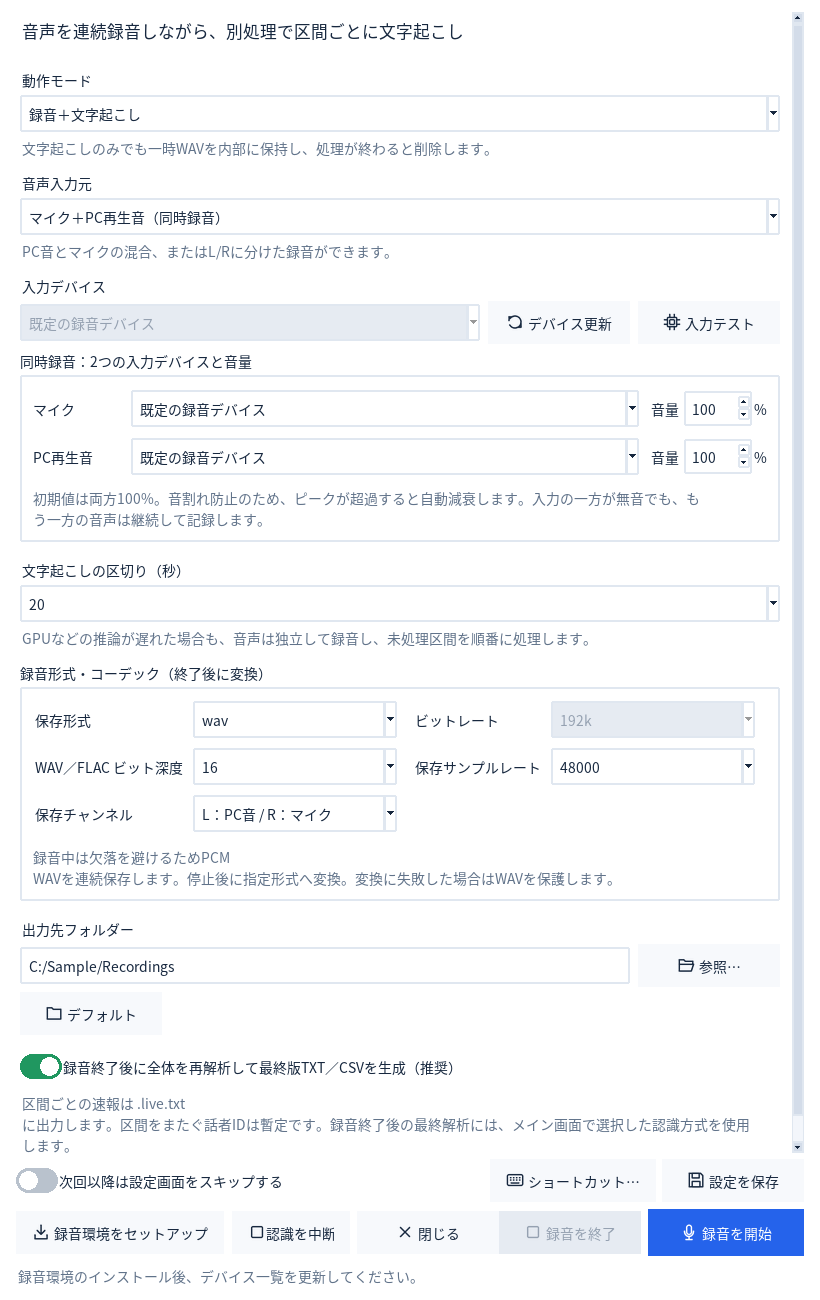
Task: Open the 保存チャンネル dropdown
Action: point(391,814)
